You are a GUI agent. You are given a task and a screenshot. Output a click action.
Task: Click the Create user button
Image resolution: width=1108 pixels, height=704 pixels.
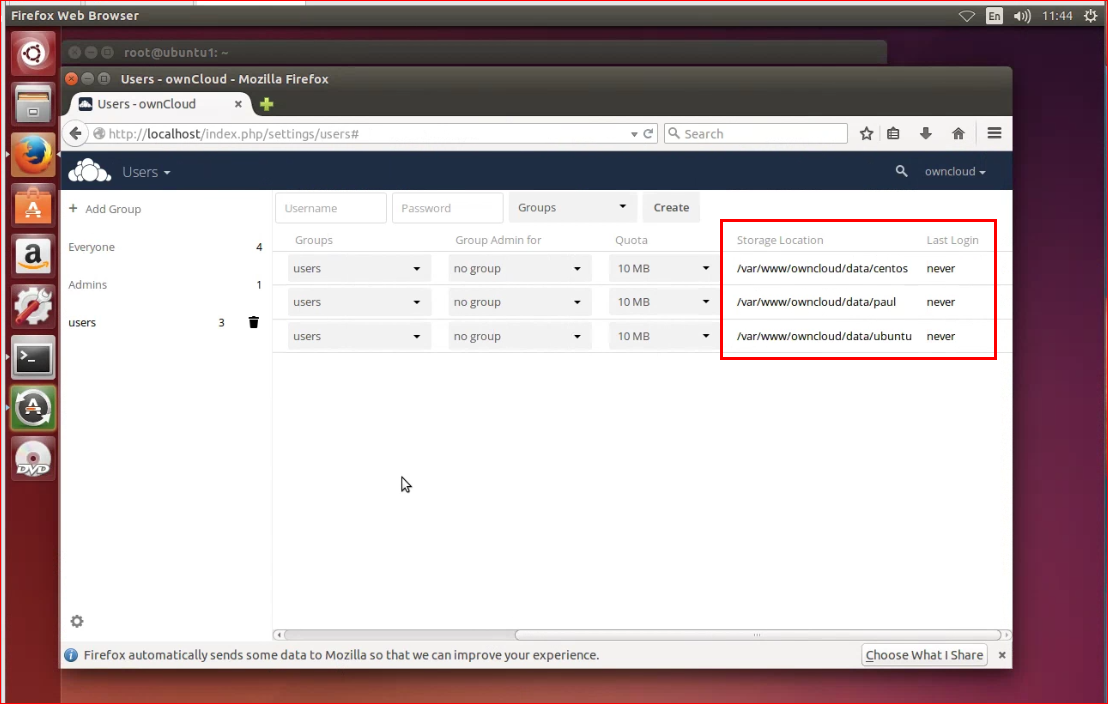point(671,207)
